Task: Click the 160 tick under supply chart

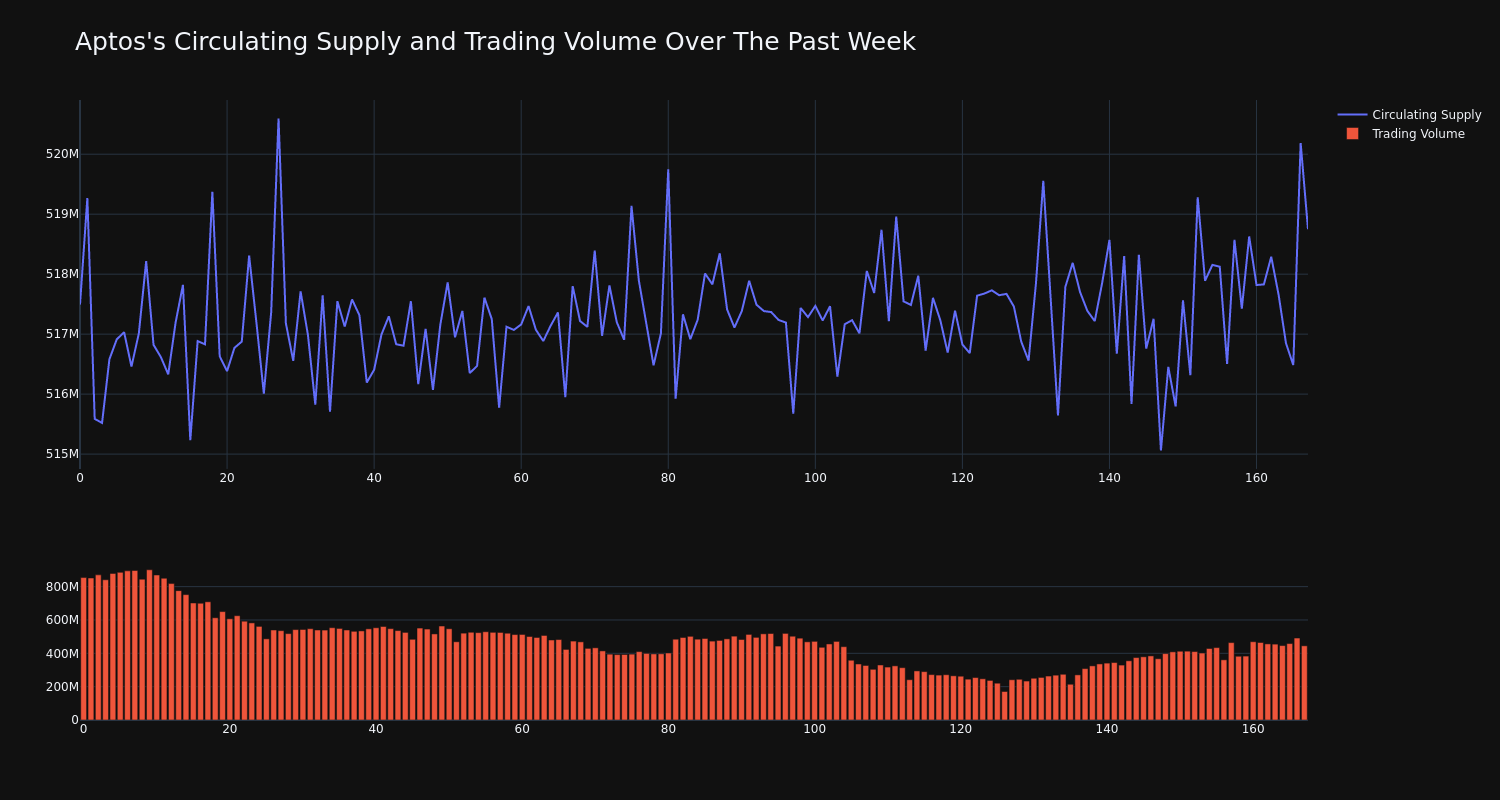Action: tap(1256, 478)
